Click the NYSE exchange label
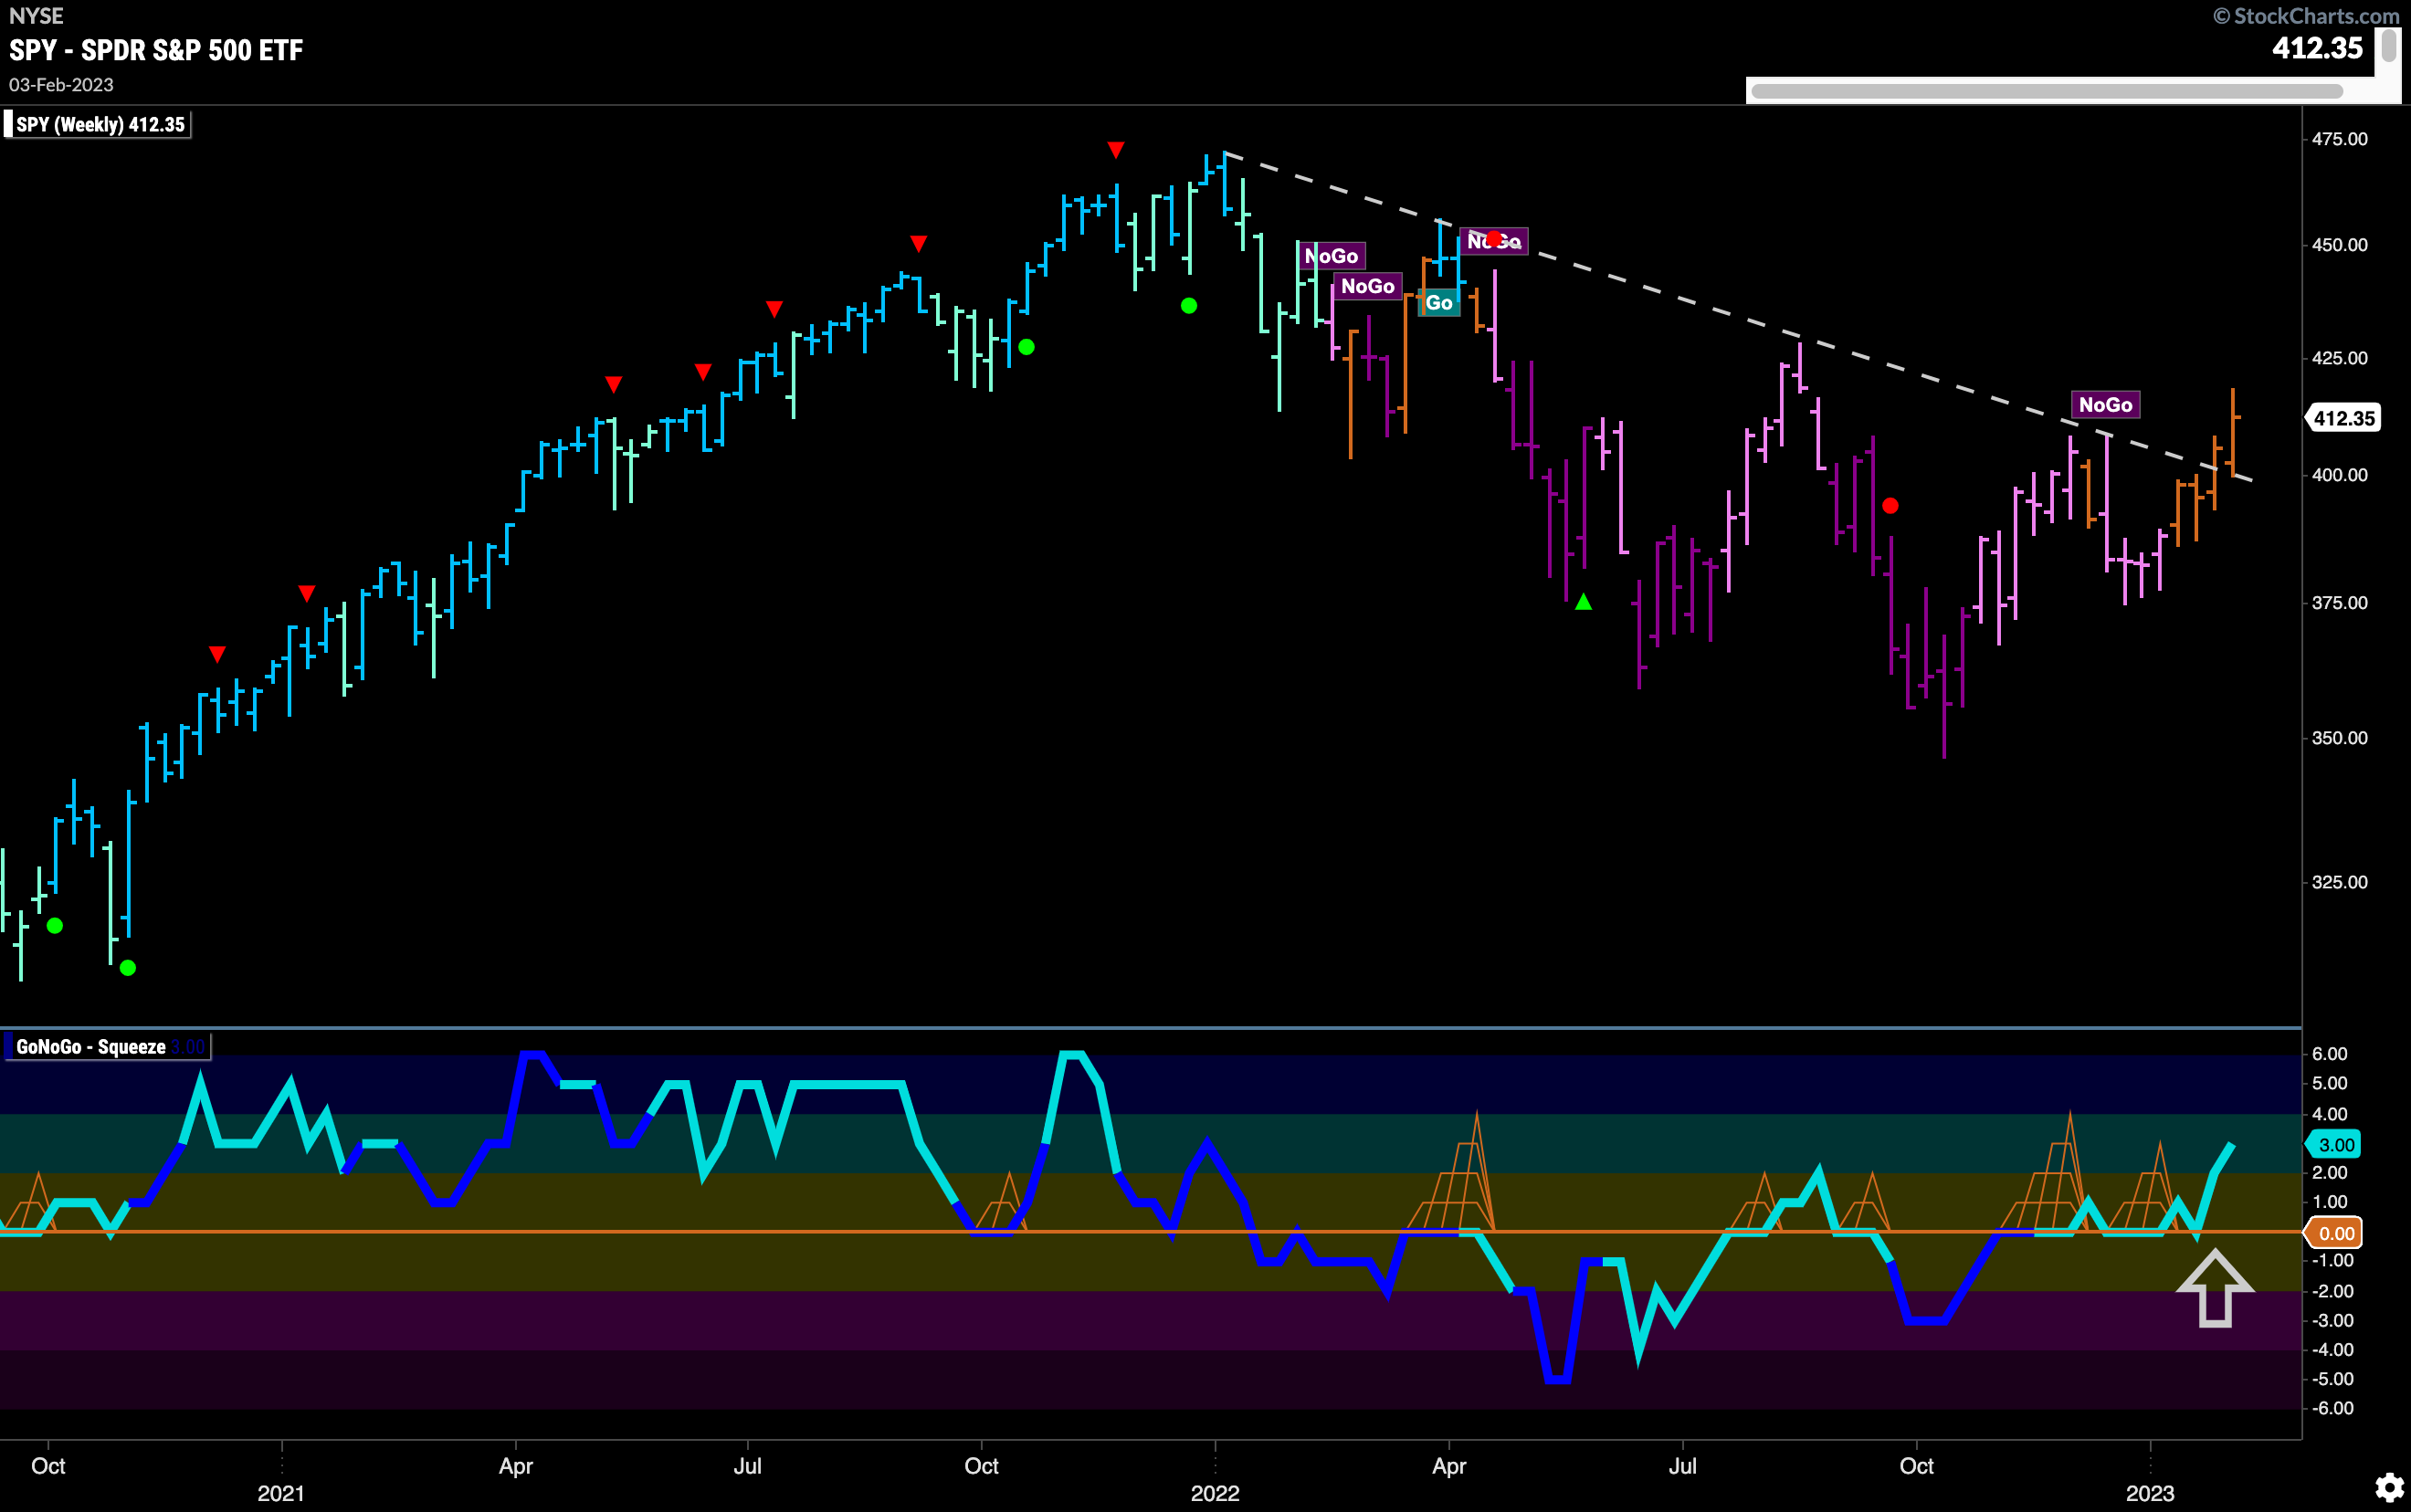 coord(36,16)
